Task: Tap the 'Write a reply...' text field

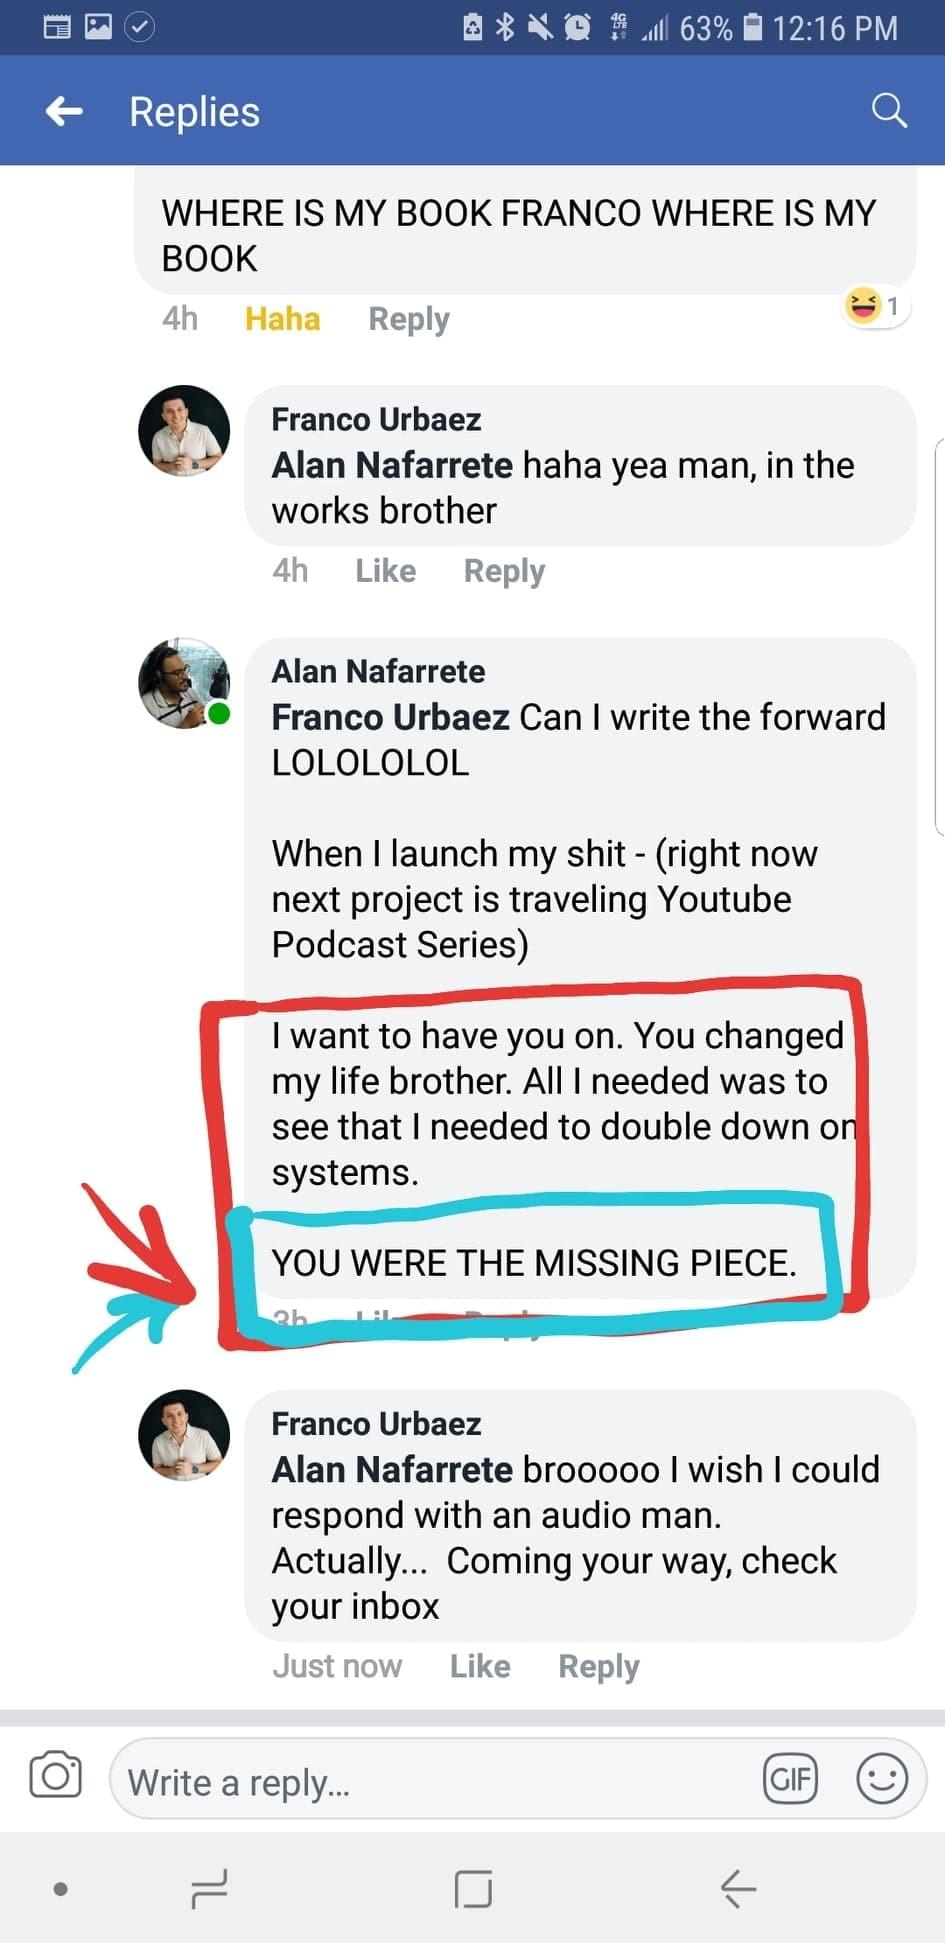Action: pos(430,1781)
